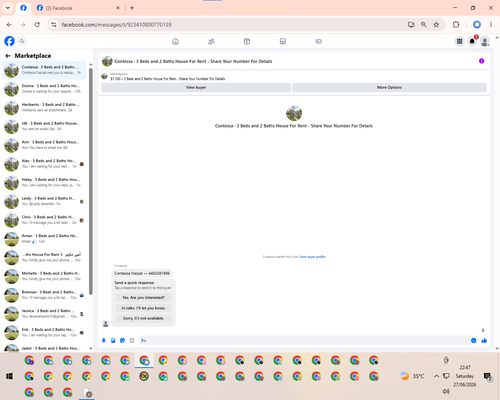500x400 pixels.
Task: Send quick reply 'In talks, I'll let you know'
Action: click(x=143, y=308)
